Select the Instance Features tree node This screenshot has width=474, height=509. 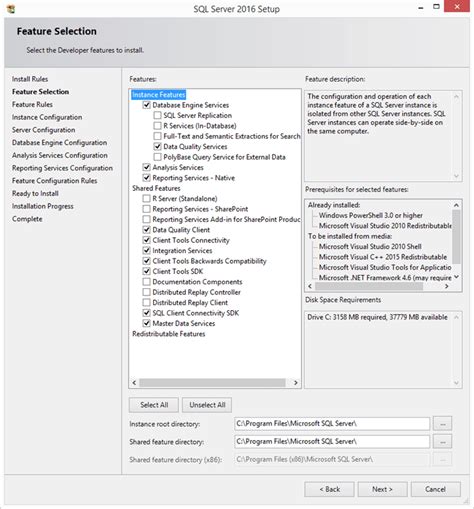point(158,95)
